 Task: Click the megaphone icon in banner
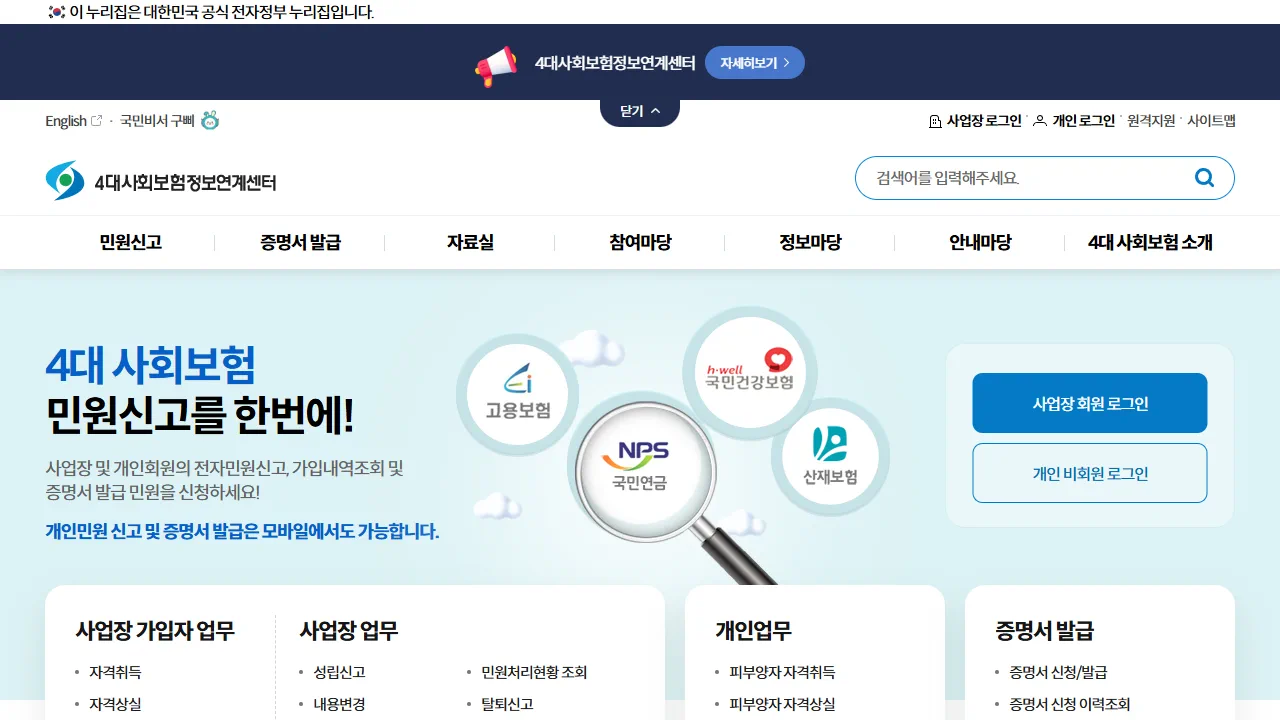point(496,66)
